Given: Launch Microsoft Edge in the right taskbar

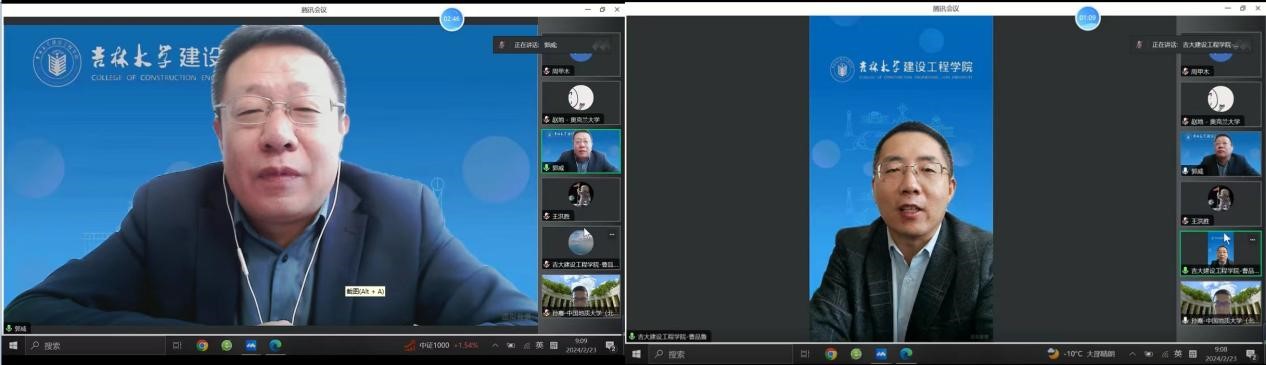Looking at the screenshot, I should tap(906, 354).
